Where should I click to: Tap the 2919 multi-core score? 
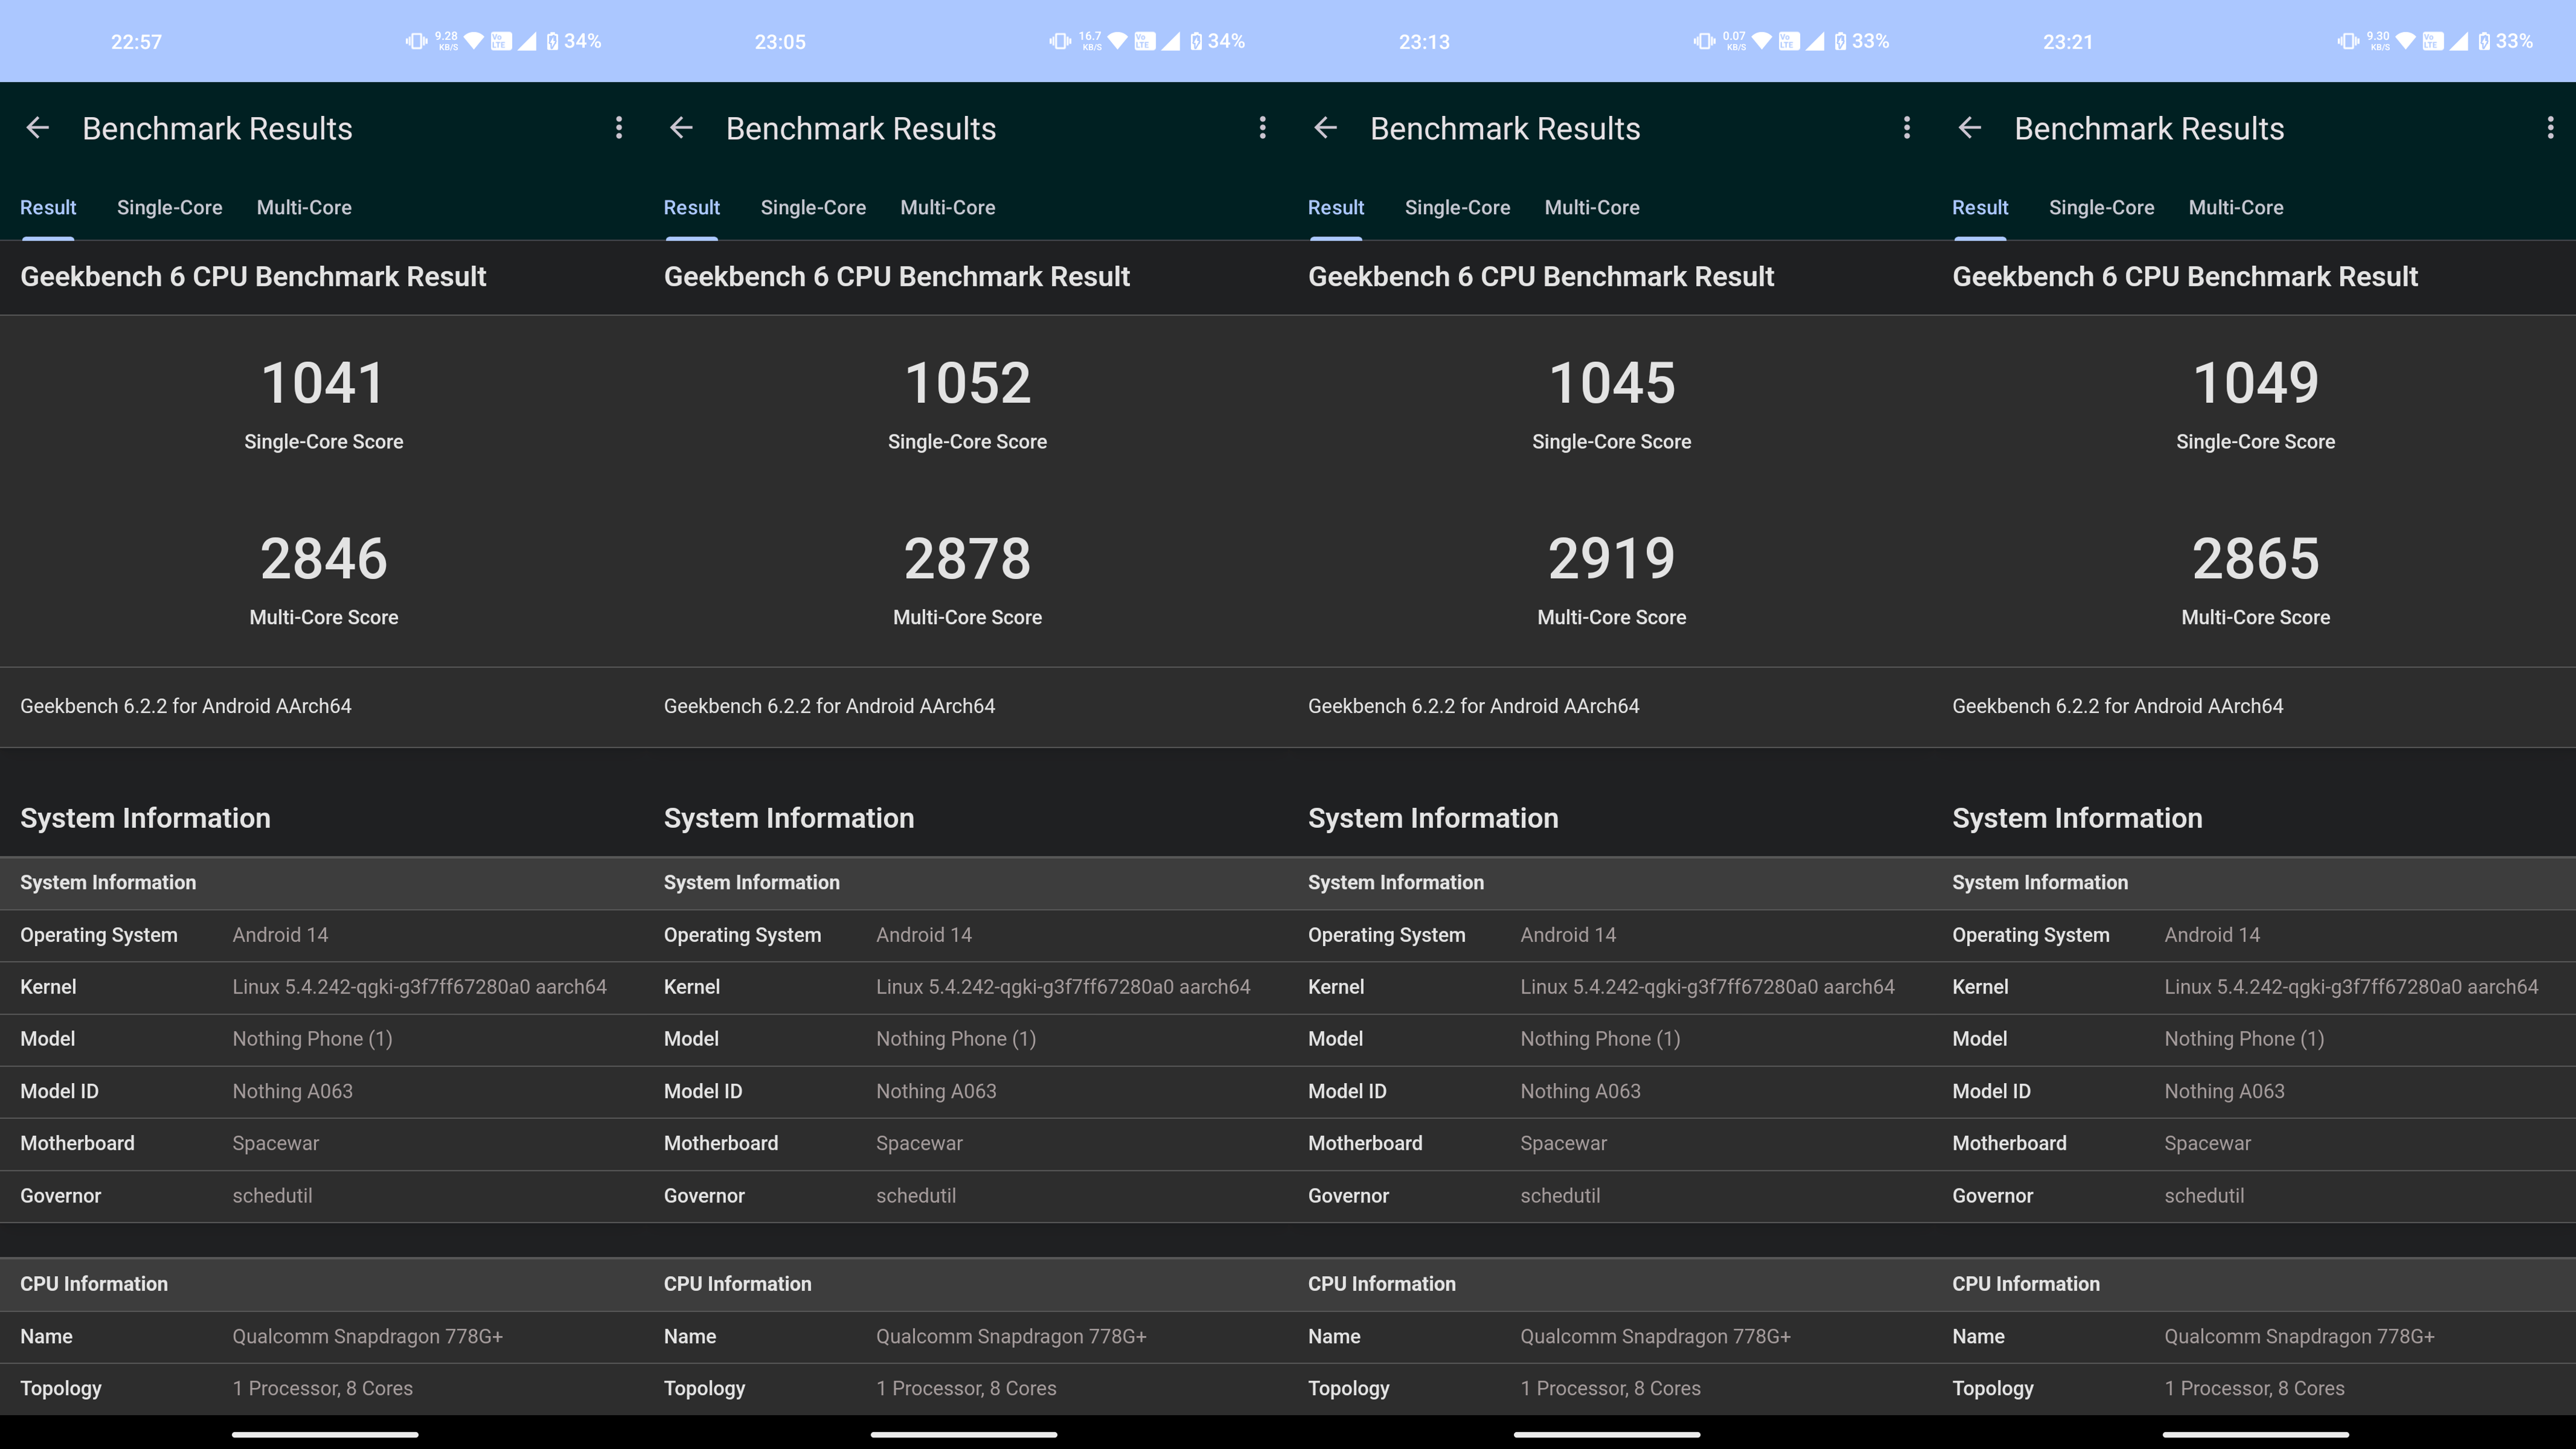1611,559
